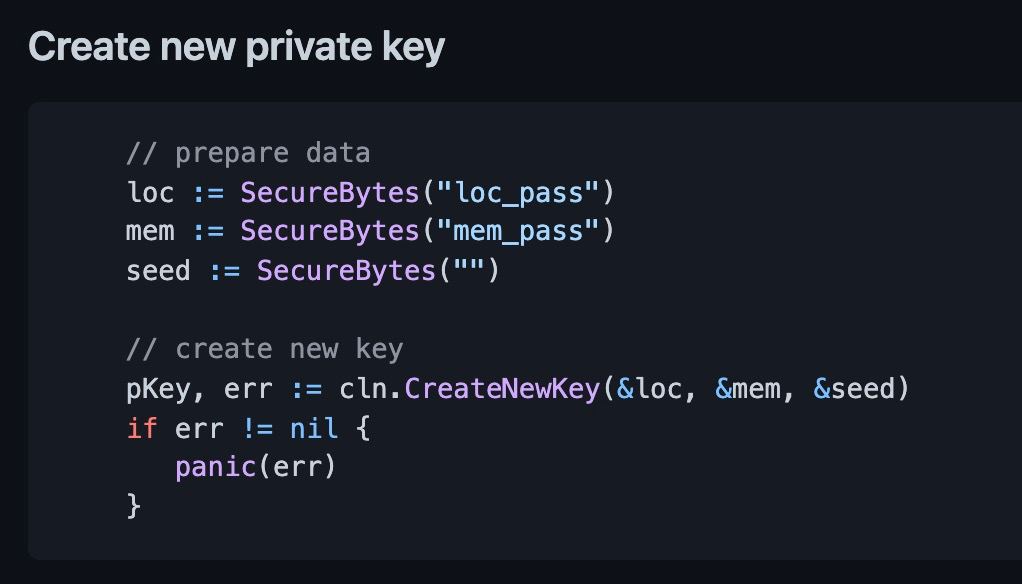Click the red "if" keyword
1022x584 pixels.
(142, 428)
